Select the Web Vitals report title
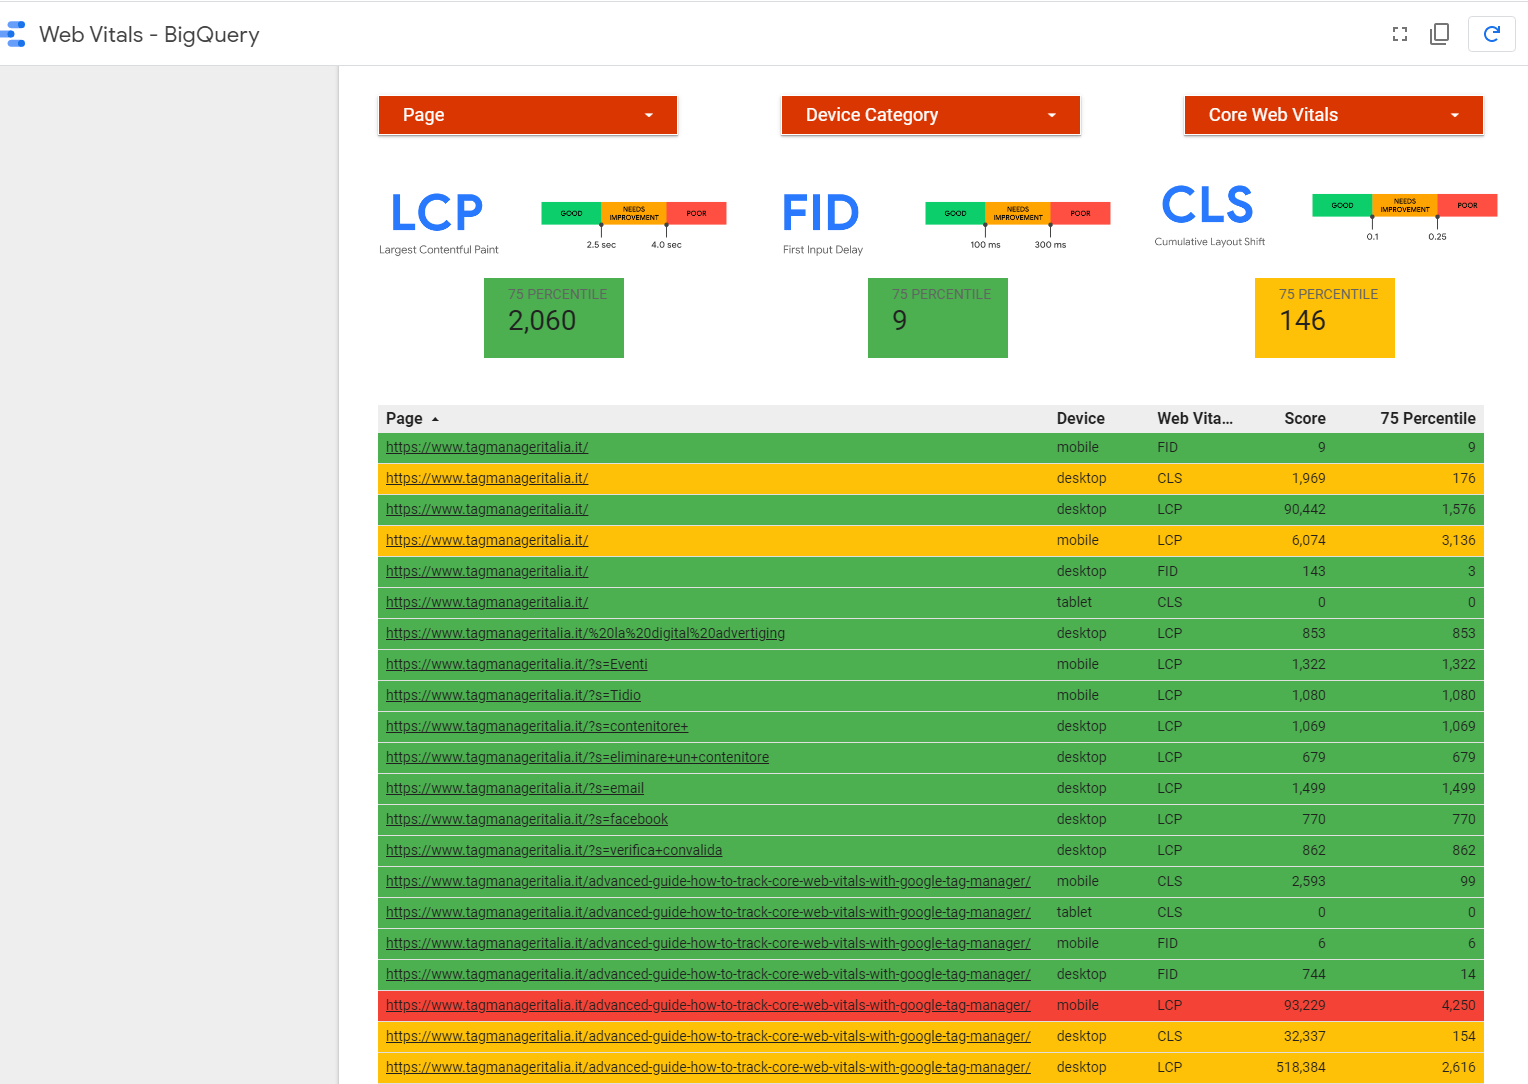1528x1084 pixels. pyautogui.click(x=148, y=34)
